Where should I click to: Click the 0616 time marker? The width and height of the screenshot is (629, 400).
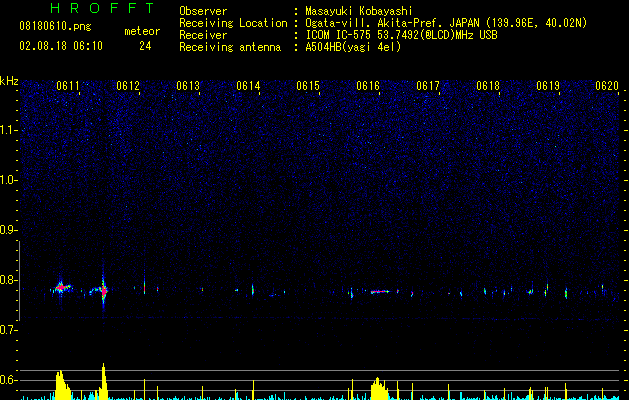[368, 86]
